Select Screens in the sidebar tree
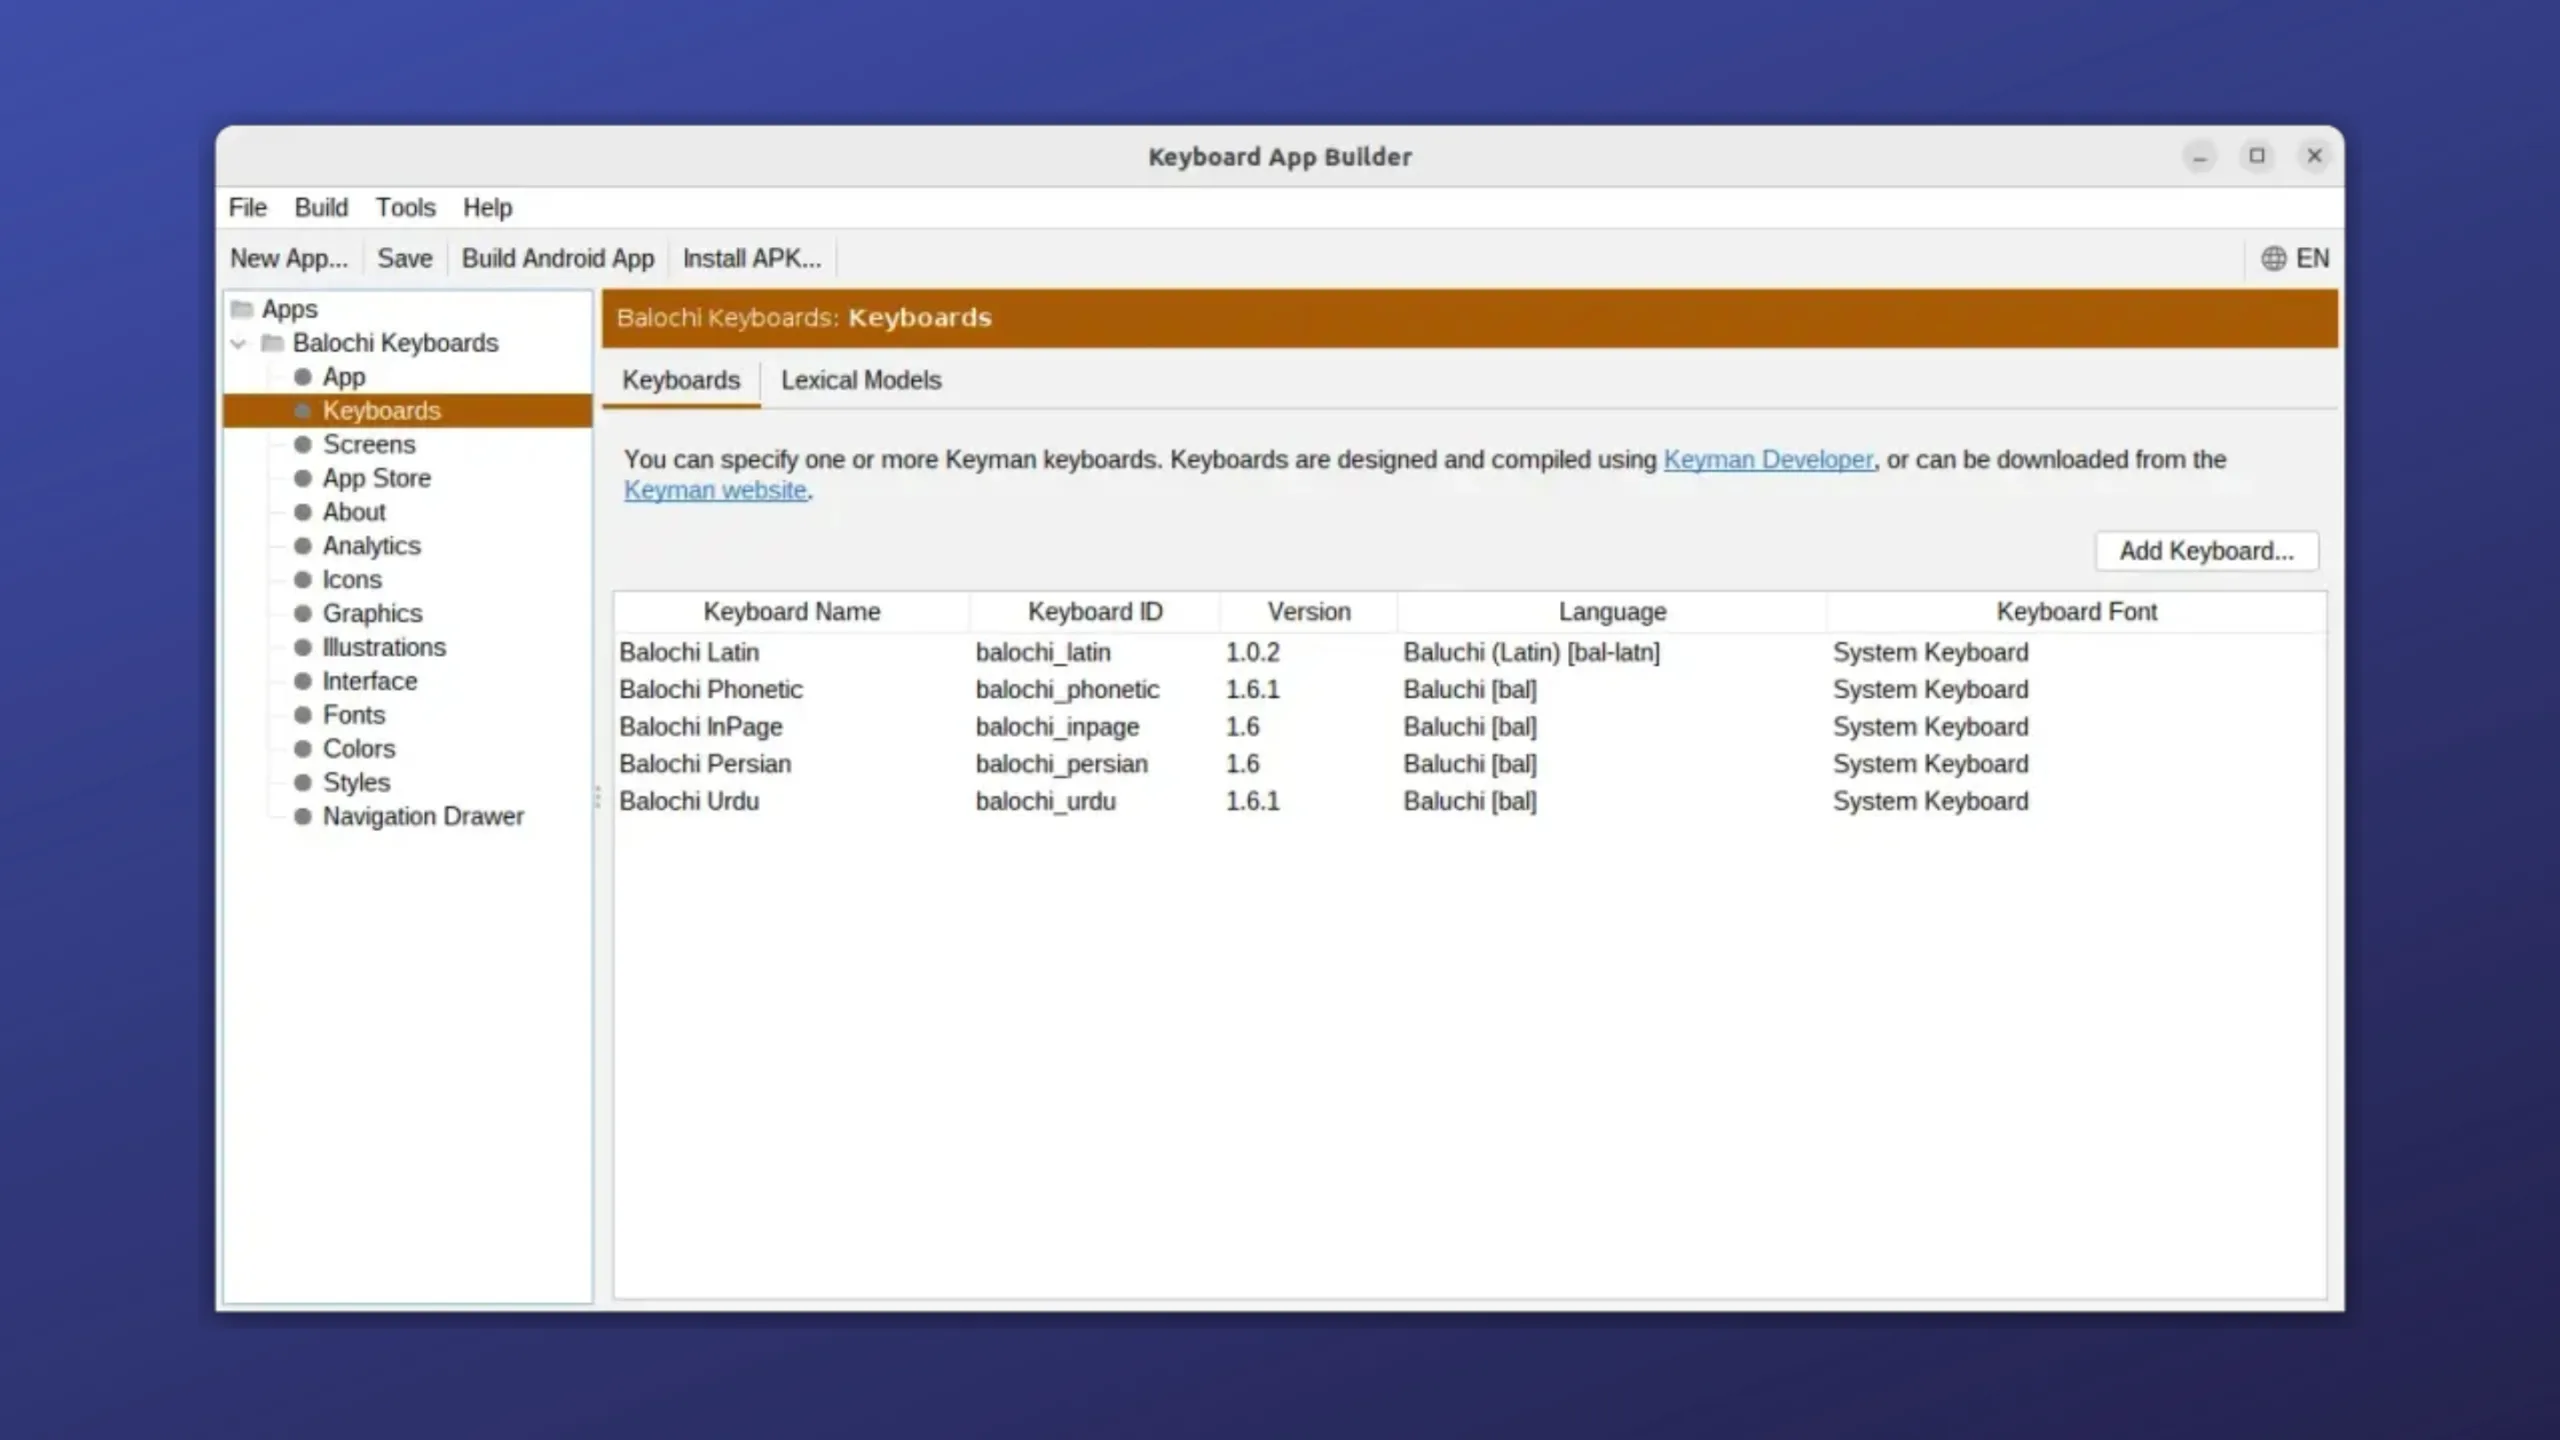The image size is (2560, 1440). tap(368, 444)
